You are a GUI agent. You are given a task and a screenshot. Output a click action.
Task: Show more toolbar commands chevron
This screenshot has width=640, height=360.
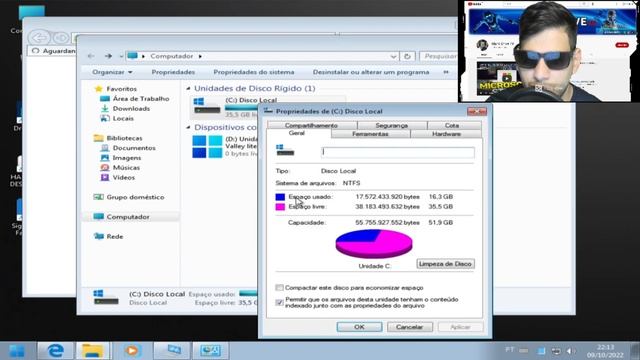pyautogui.click(x=446, y=72)
